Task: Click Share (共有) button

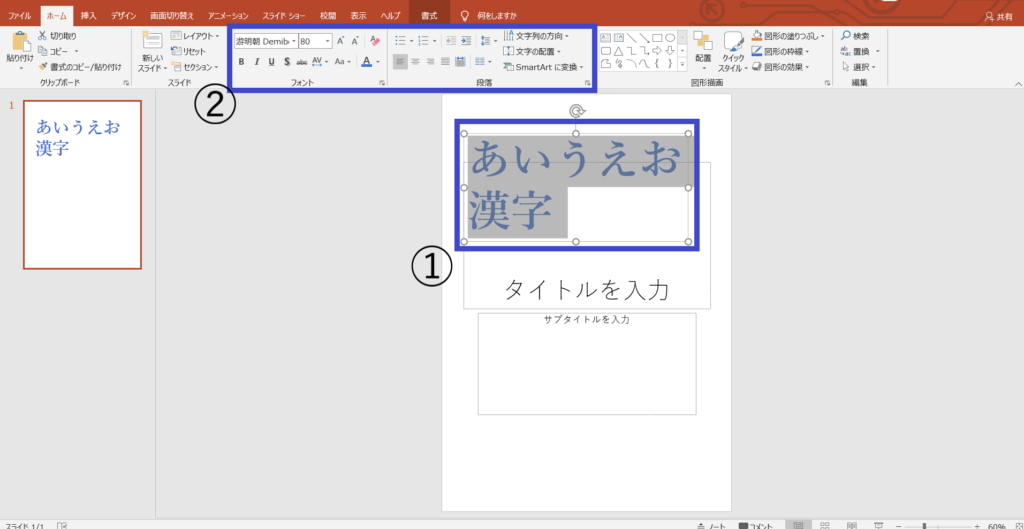Action: [x=1000, y=16]
